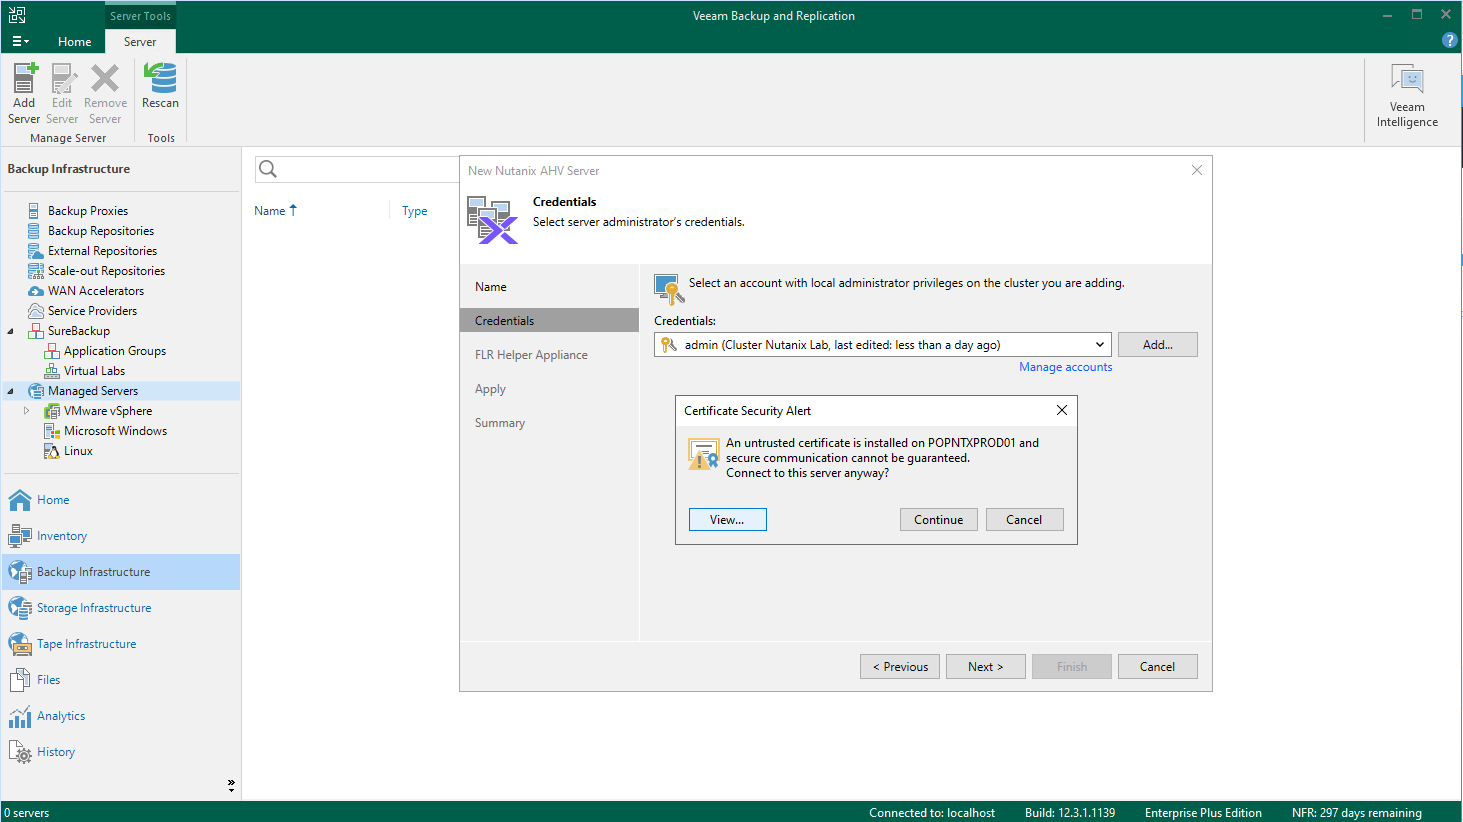Screen dimensions: 1463x822
Task: Select Service Providers tree node
Action: pos(92,311)
